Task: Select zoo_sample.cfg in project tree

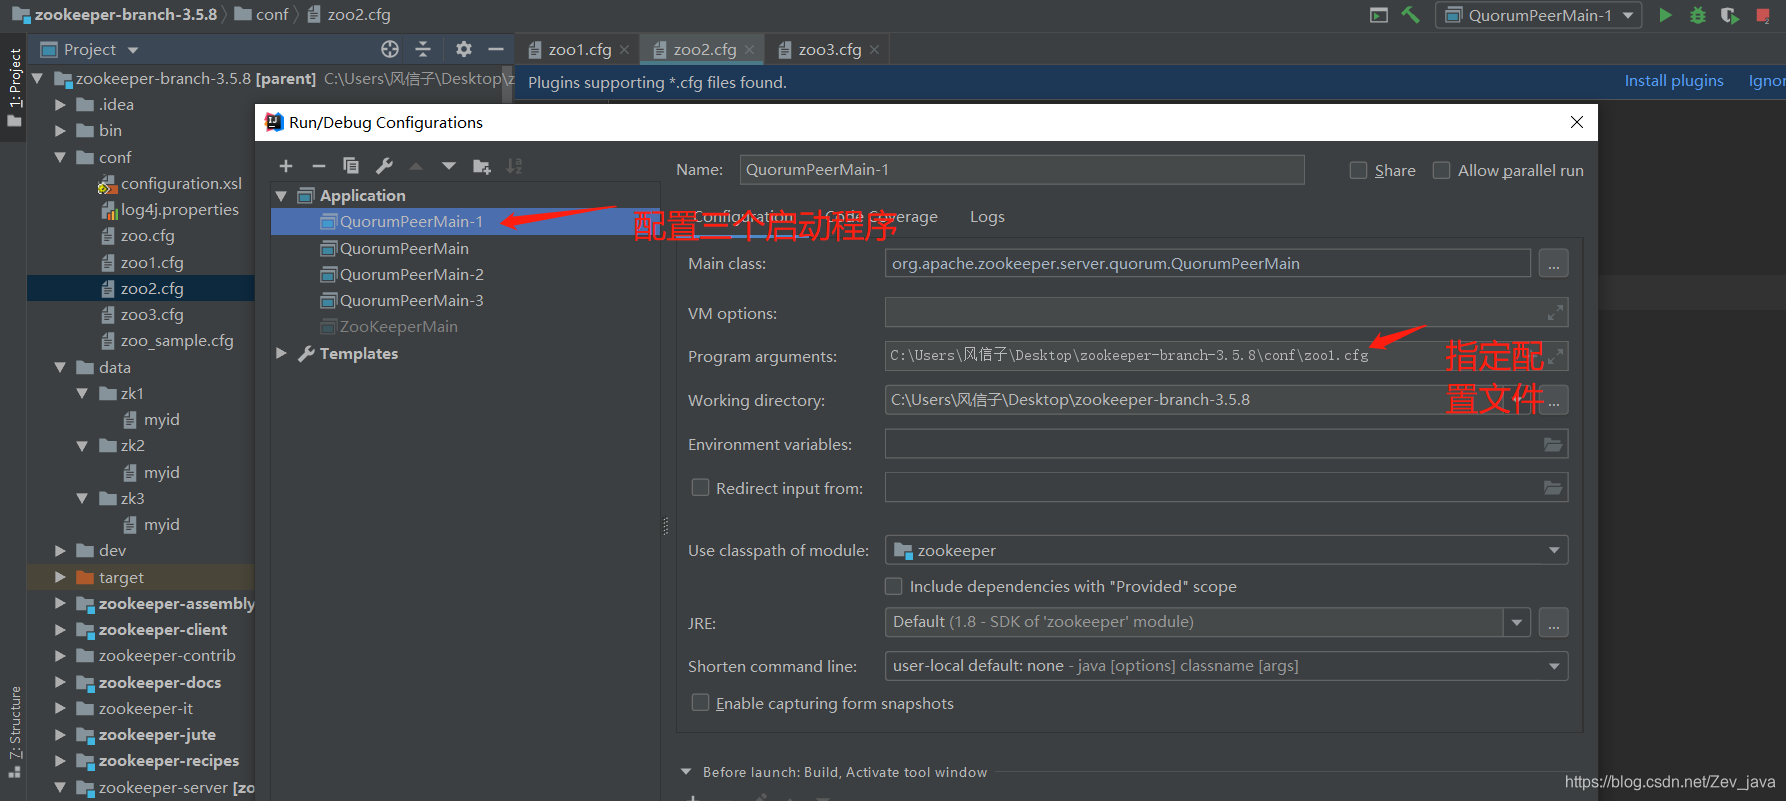Action: (177, 341)
